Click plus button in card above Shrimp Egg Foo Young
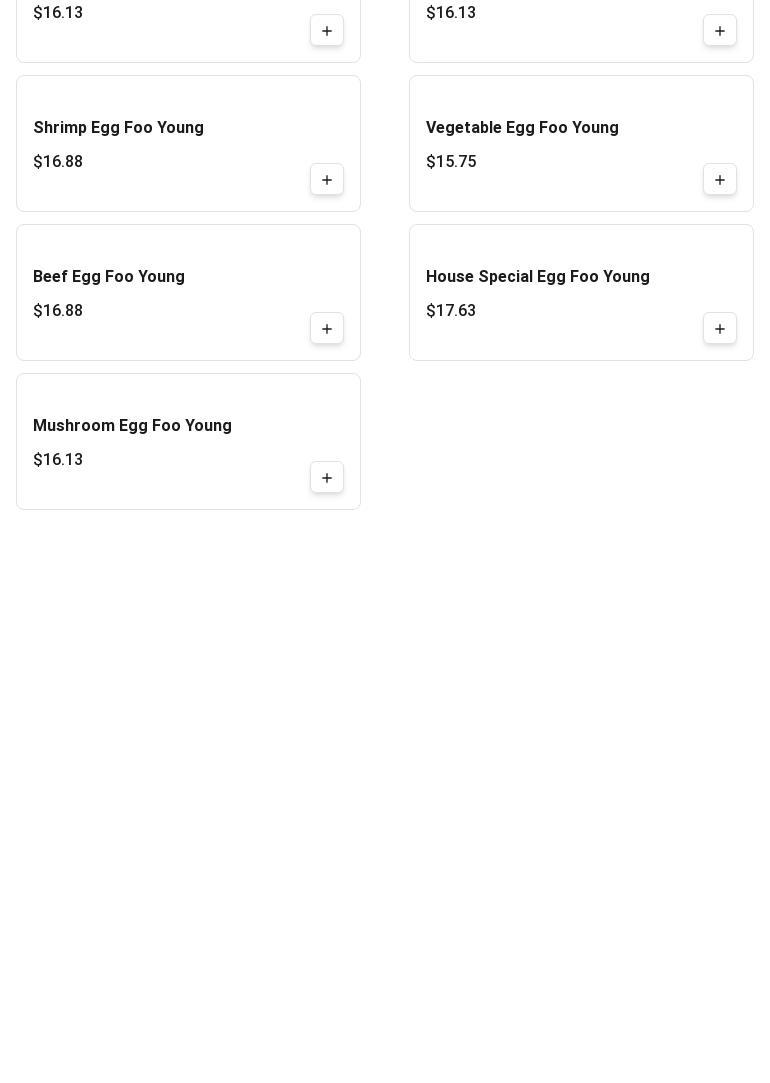 tap(327, 31)
